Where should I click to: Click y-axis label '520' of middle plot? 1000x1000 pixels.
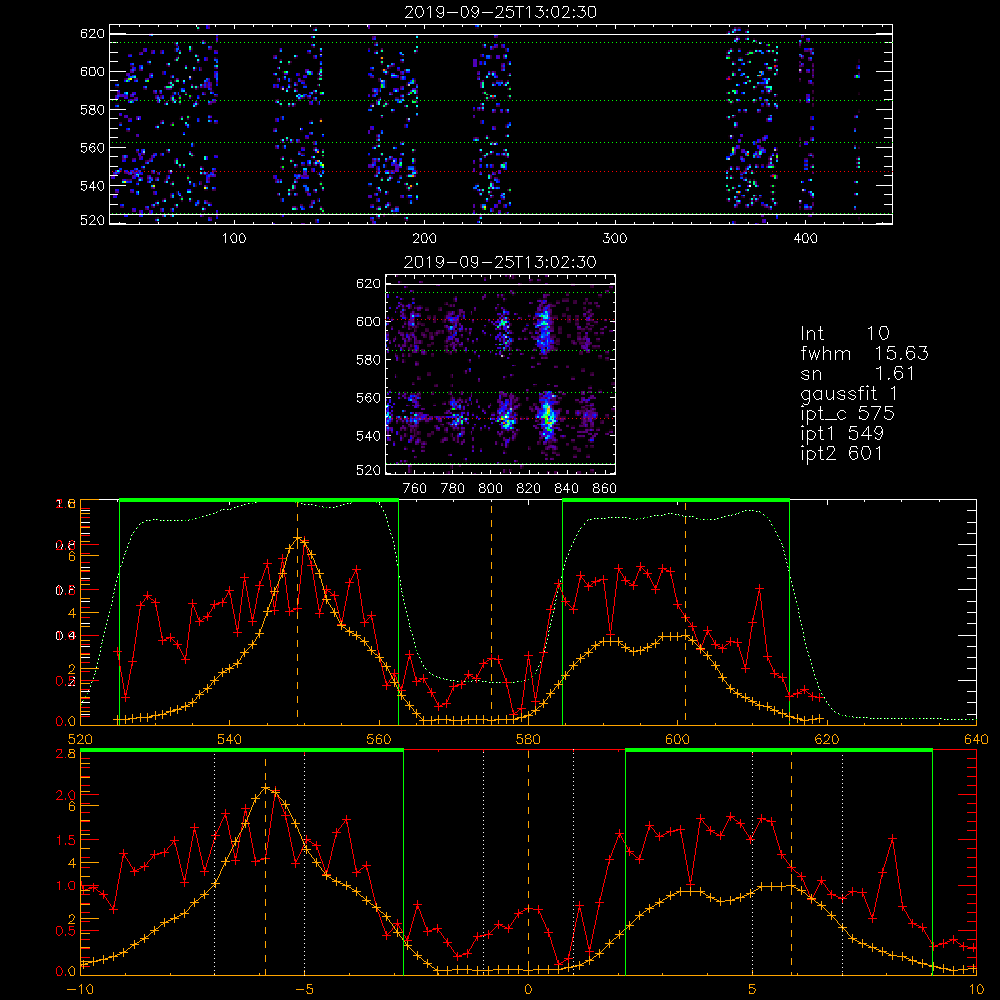coord(369,470)
